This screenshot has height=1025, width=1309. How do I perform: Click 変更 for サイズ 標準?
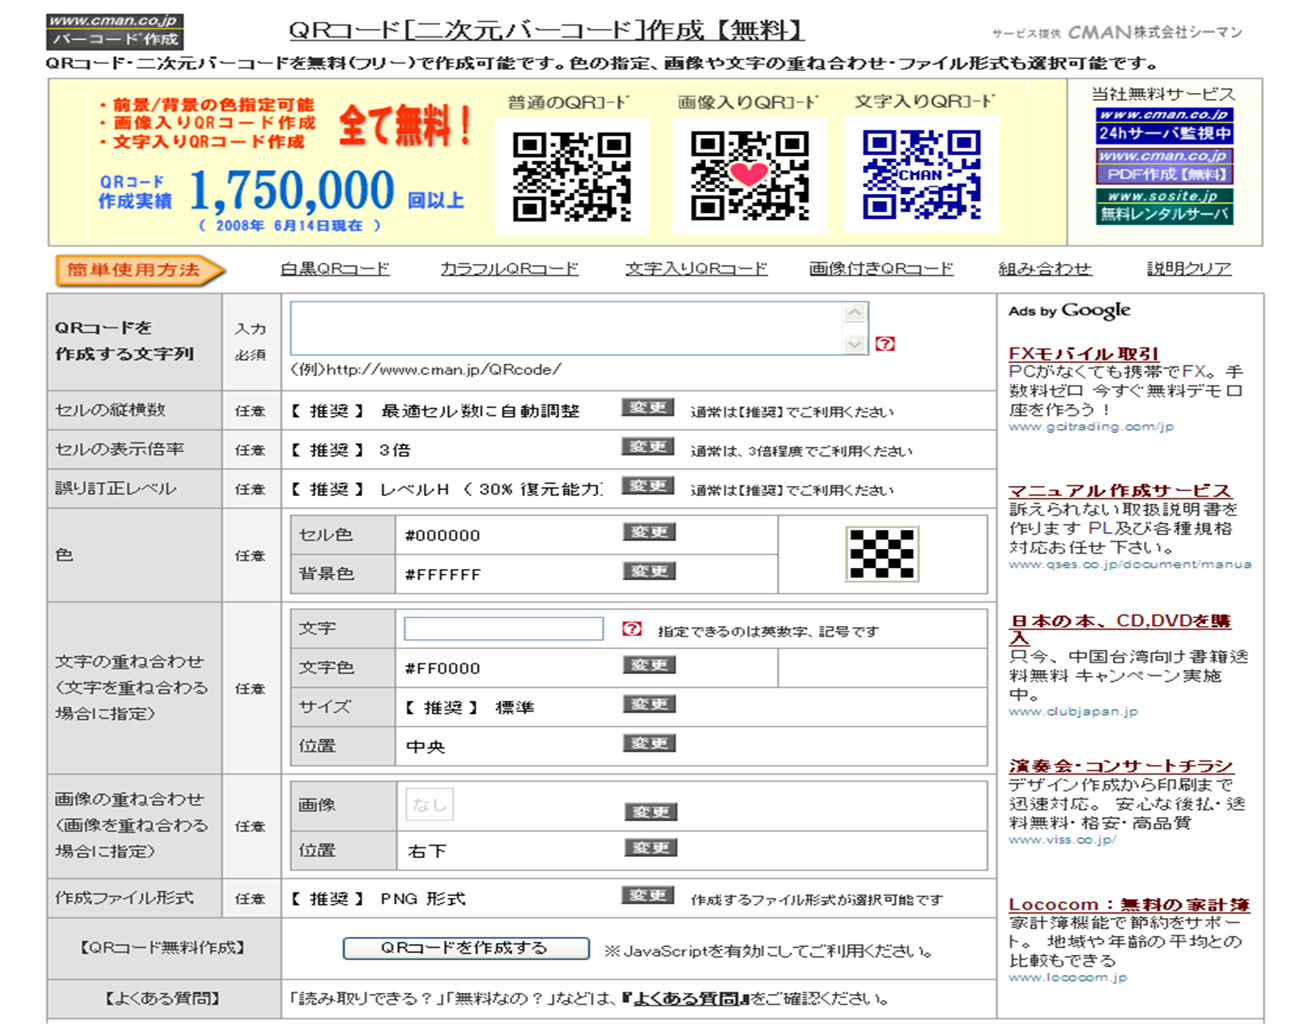(648, 704)
